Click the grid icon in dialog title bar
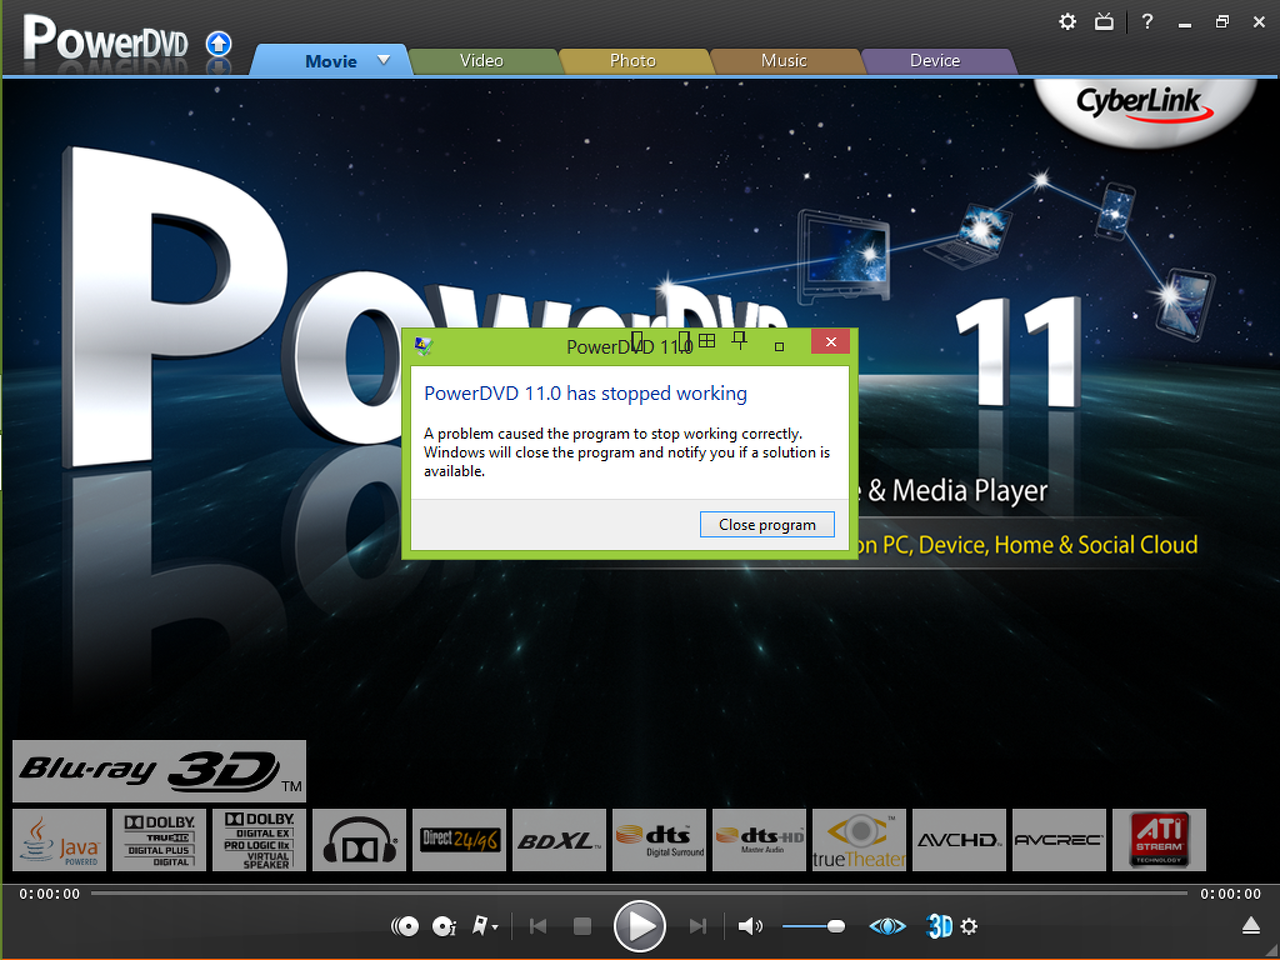 click(707, 341)
